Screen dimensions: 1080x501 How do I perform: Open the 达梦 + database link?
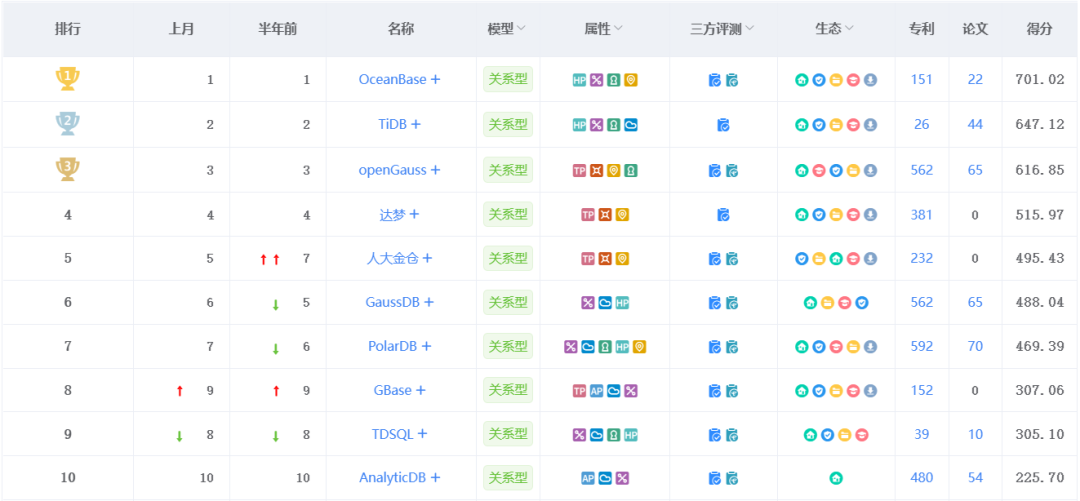[399, 214]
